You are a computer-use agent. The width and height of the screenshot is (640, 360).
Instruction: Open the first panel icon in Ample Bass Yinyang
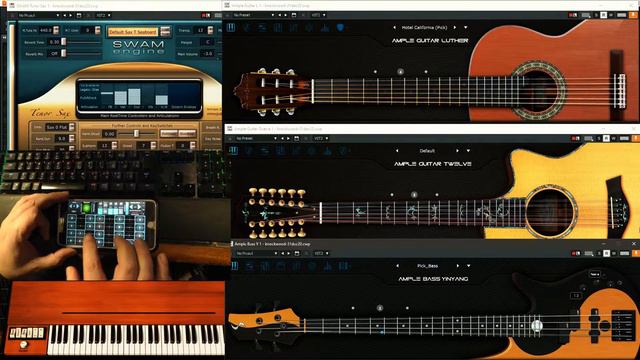click(234, 266)
